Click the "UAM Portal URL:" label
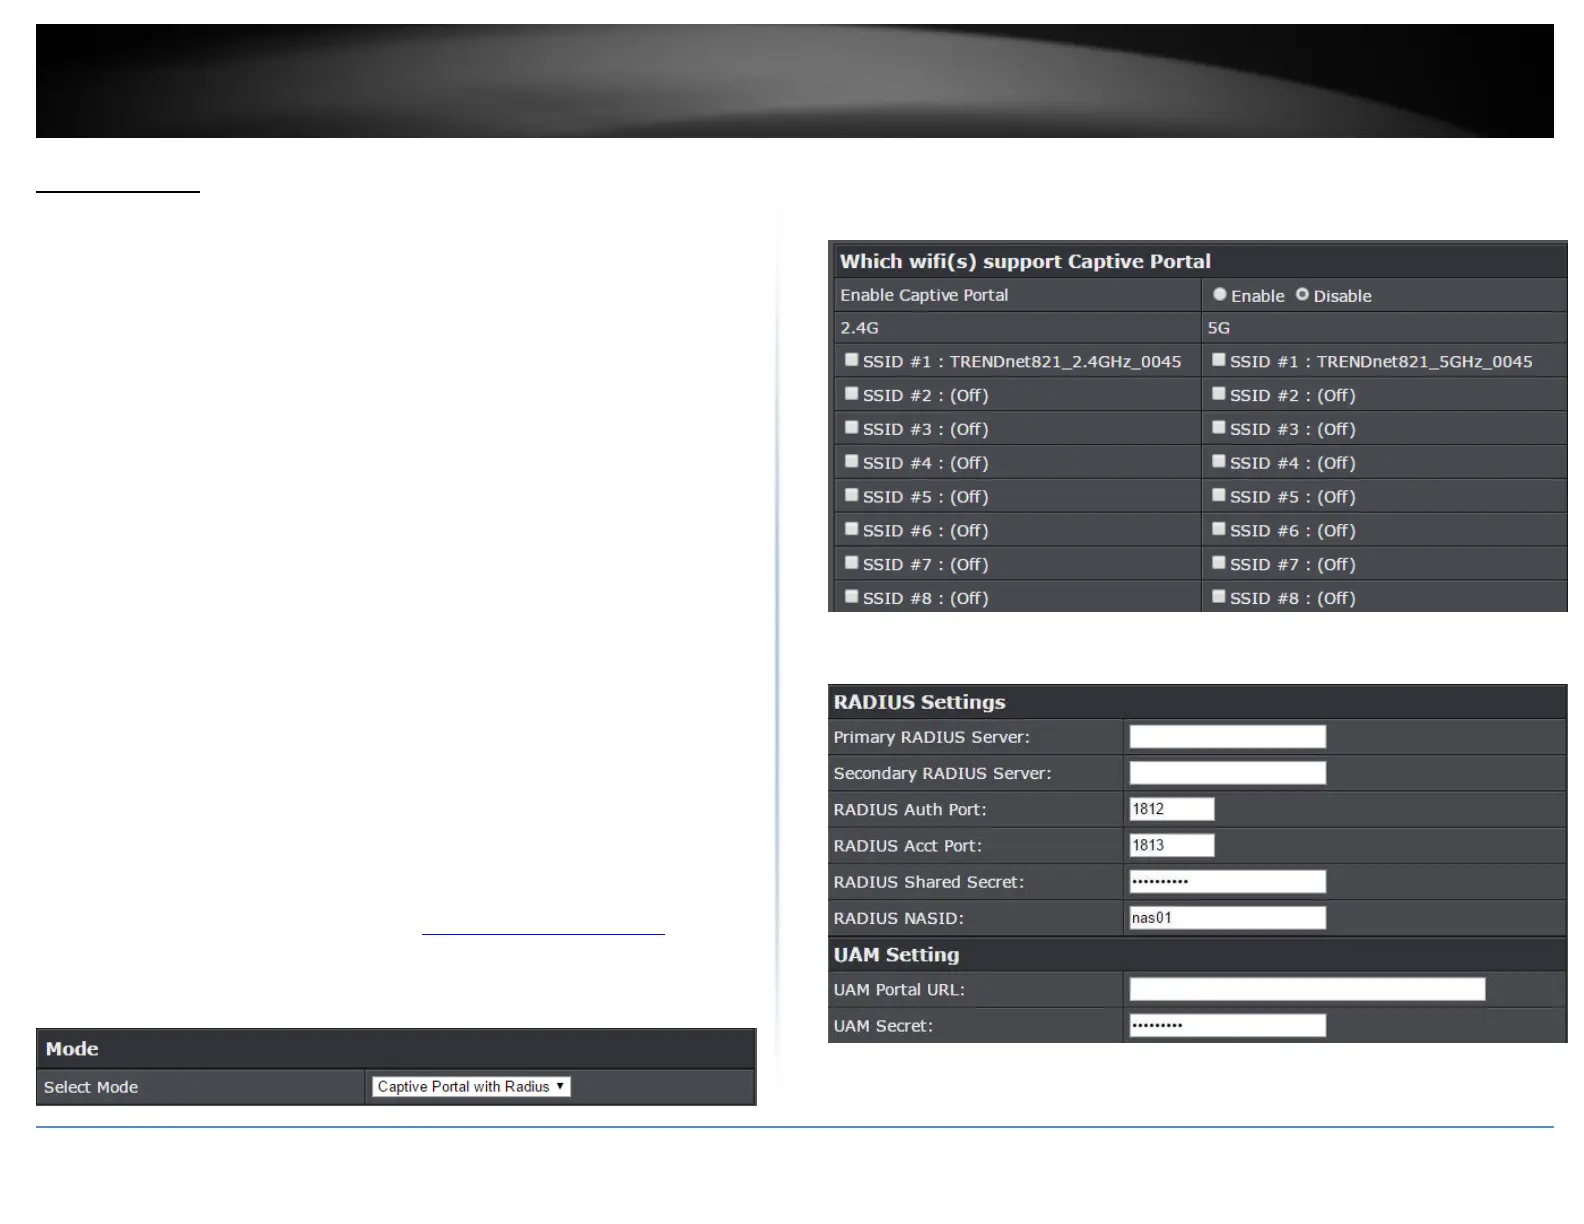Image resolution: width=1584 pixels, height=1224 pixels. pyautogui.click(x=899, y=990)
